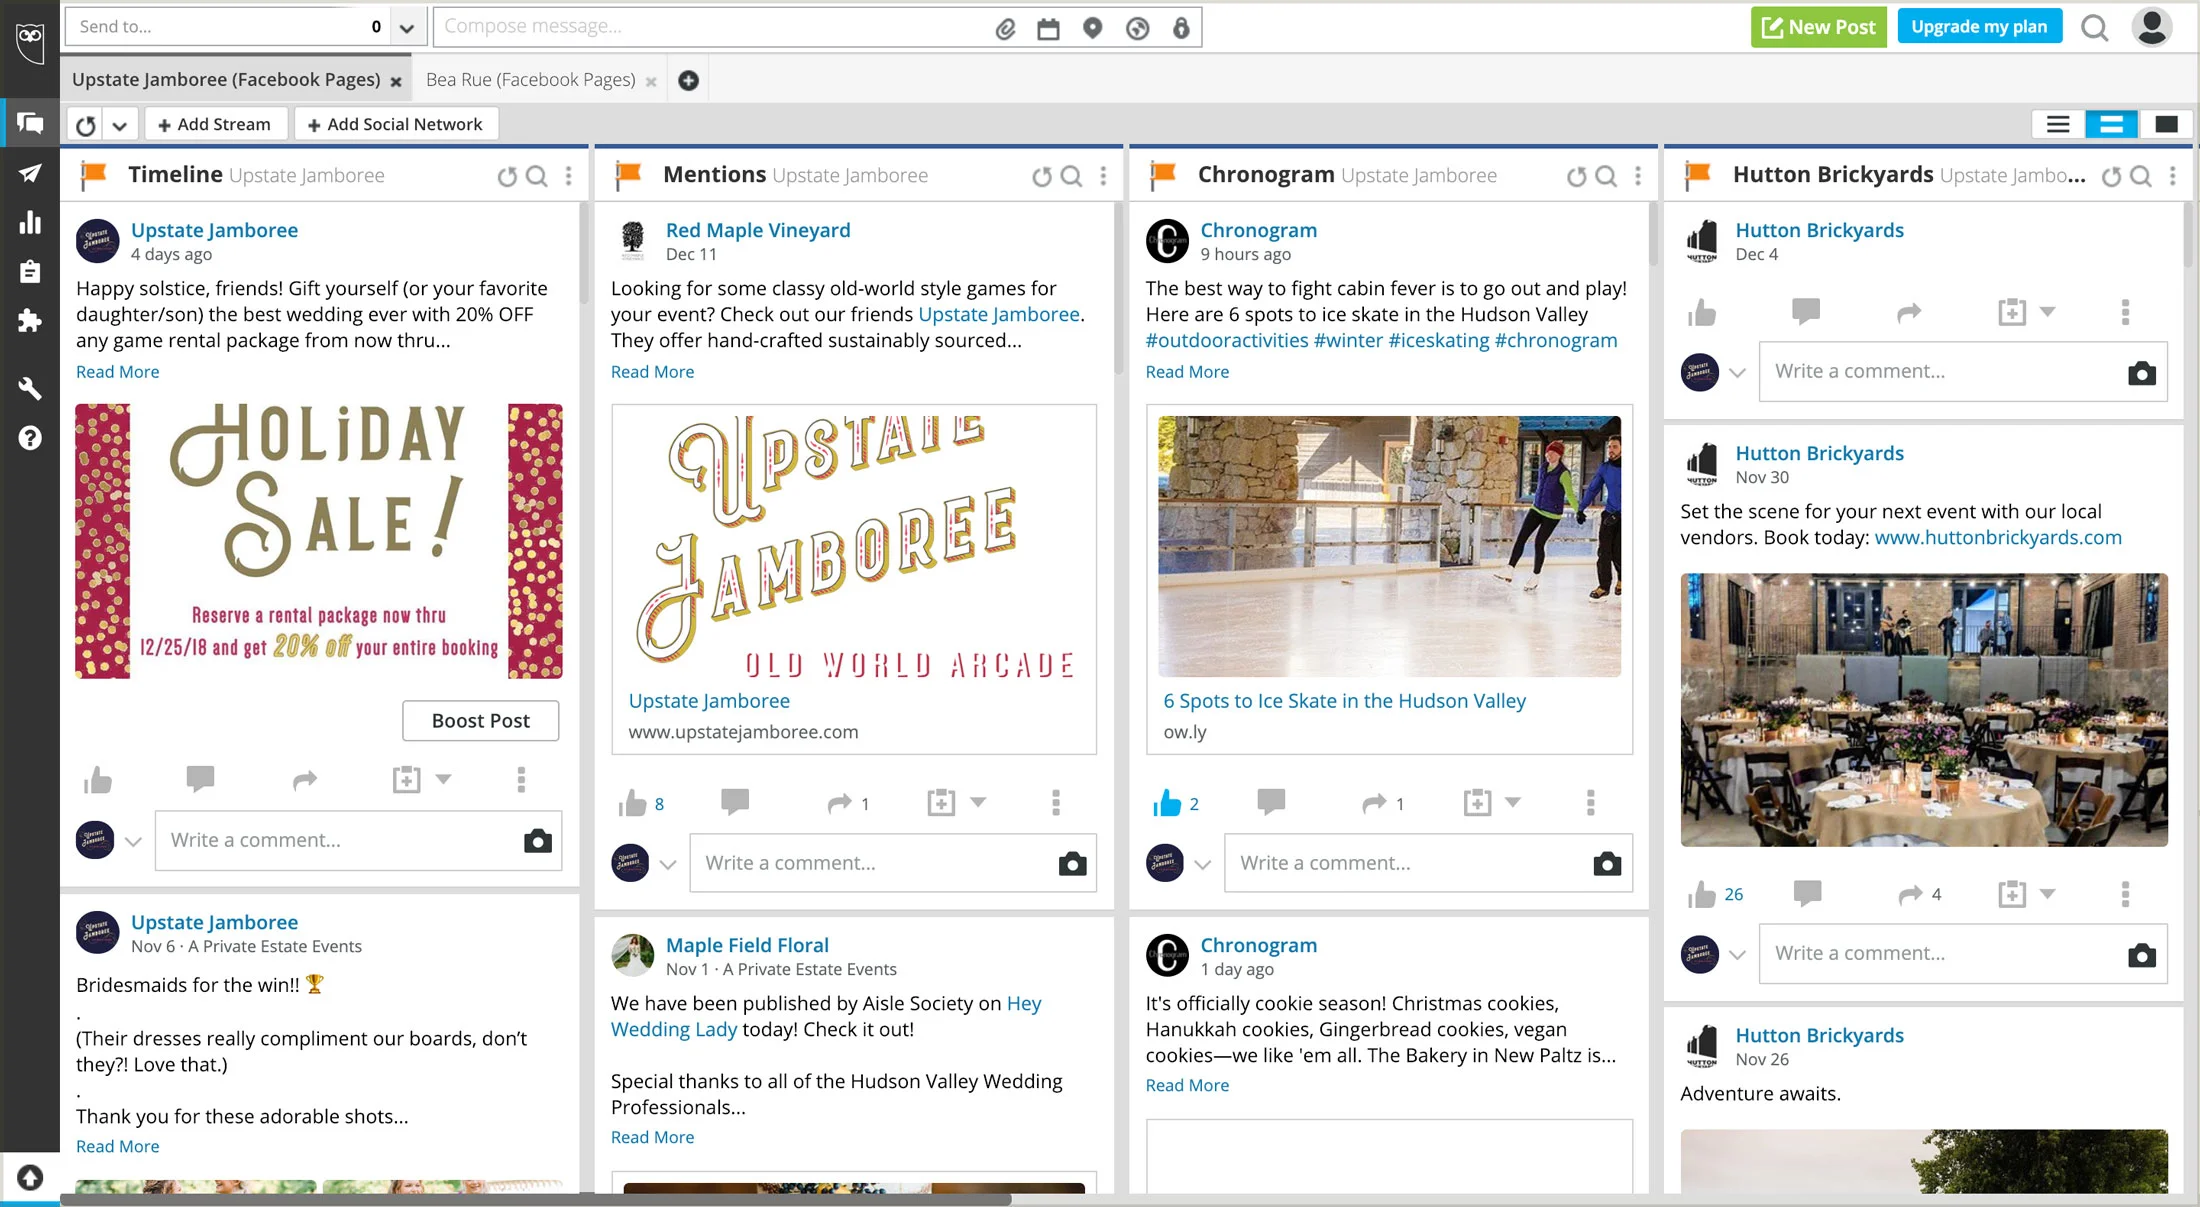
Task: Expand the Send to profile dropdown
Action: [x=406, y=28]
